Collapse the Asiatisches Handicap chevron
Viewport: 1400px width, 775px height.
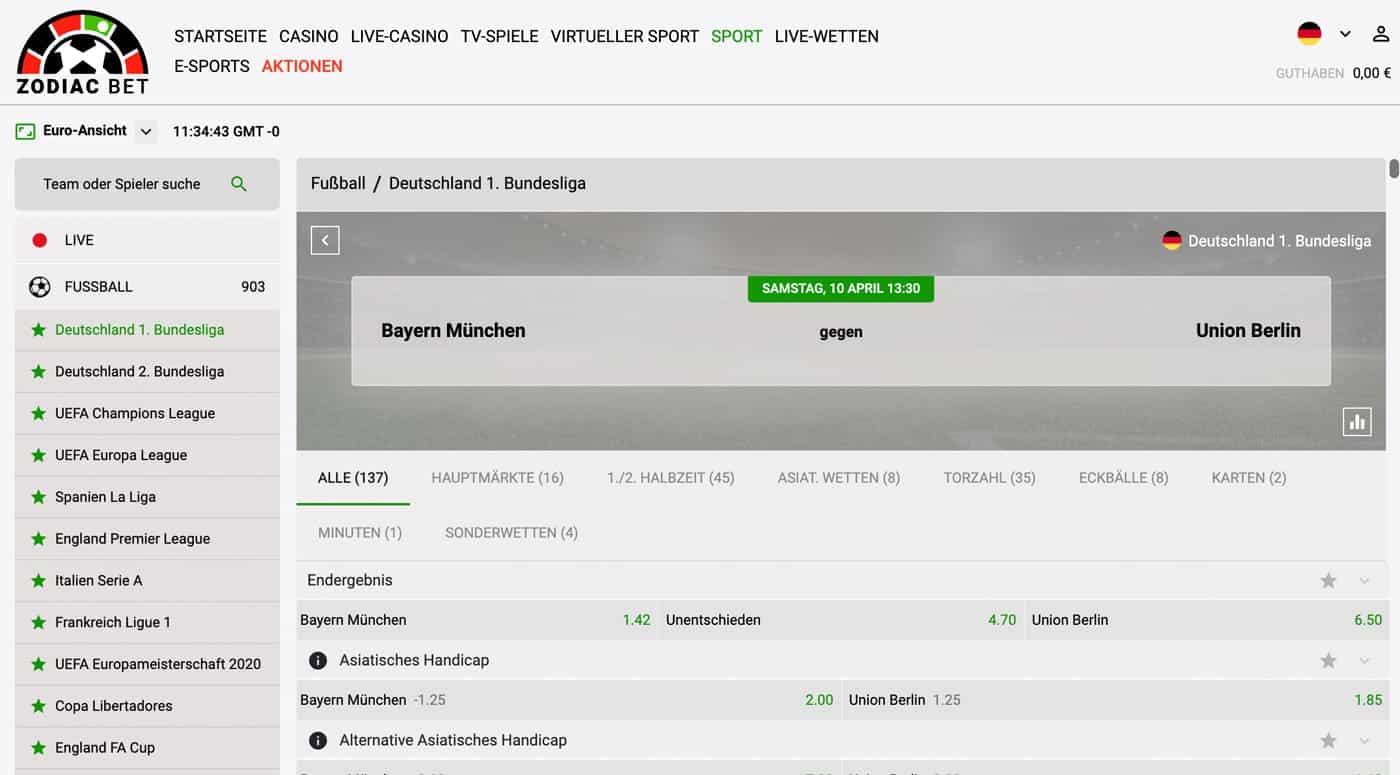point(1364,661)
